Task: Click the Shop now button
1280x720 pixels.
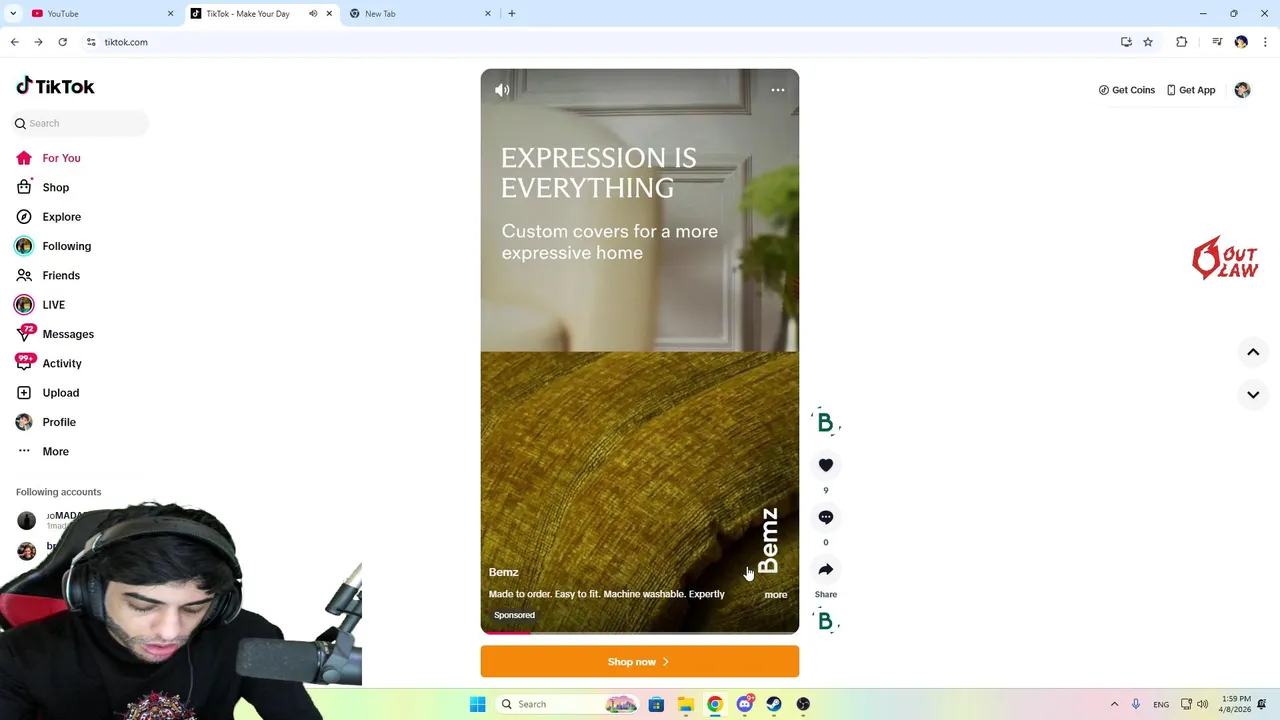Action: pos(639,661)
